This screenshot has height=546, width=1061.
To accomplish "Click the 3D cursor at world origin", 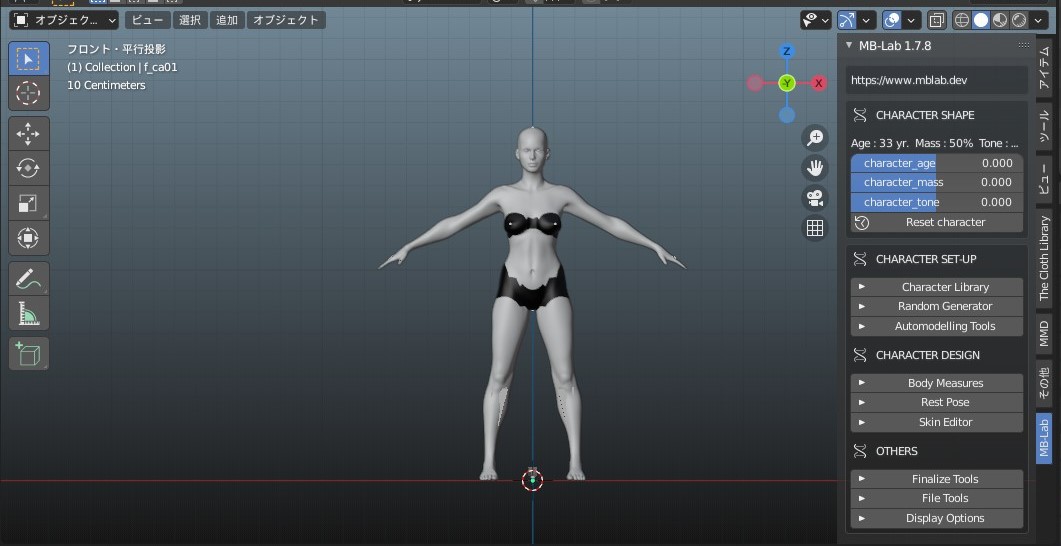I will click(x=533, y=480).
